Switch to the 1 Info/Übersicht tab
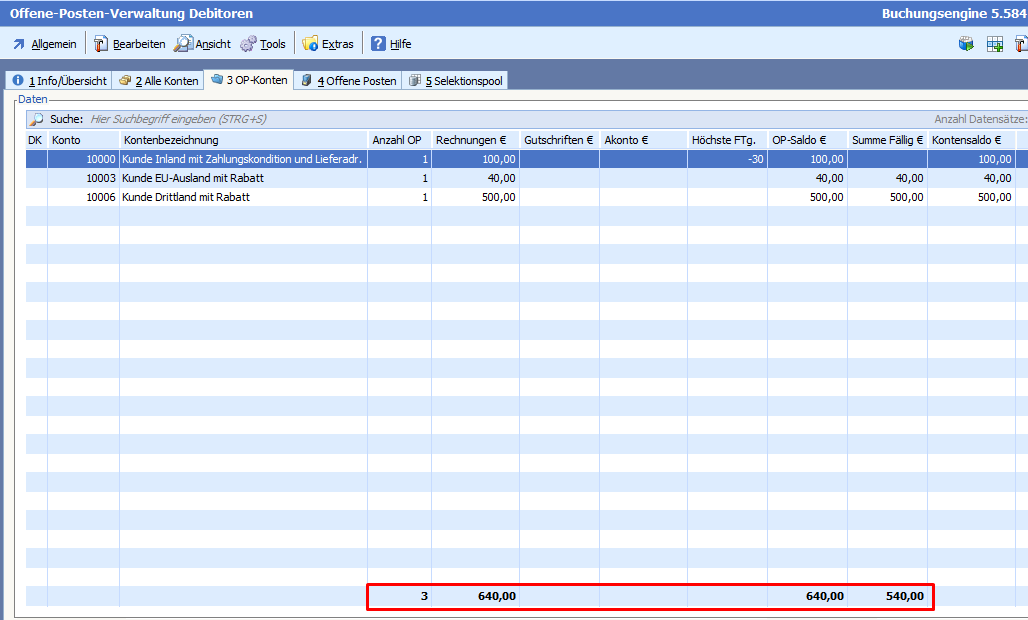 pos(59,81)
